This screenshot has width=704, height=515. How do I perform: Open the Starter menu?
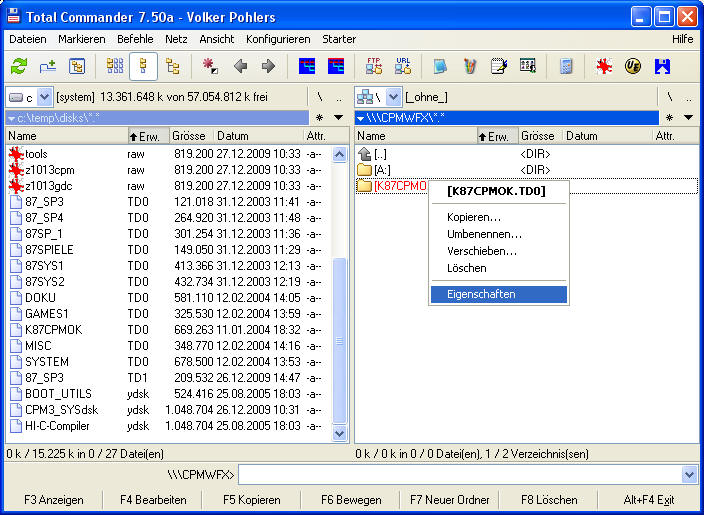point(339,39)
